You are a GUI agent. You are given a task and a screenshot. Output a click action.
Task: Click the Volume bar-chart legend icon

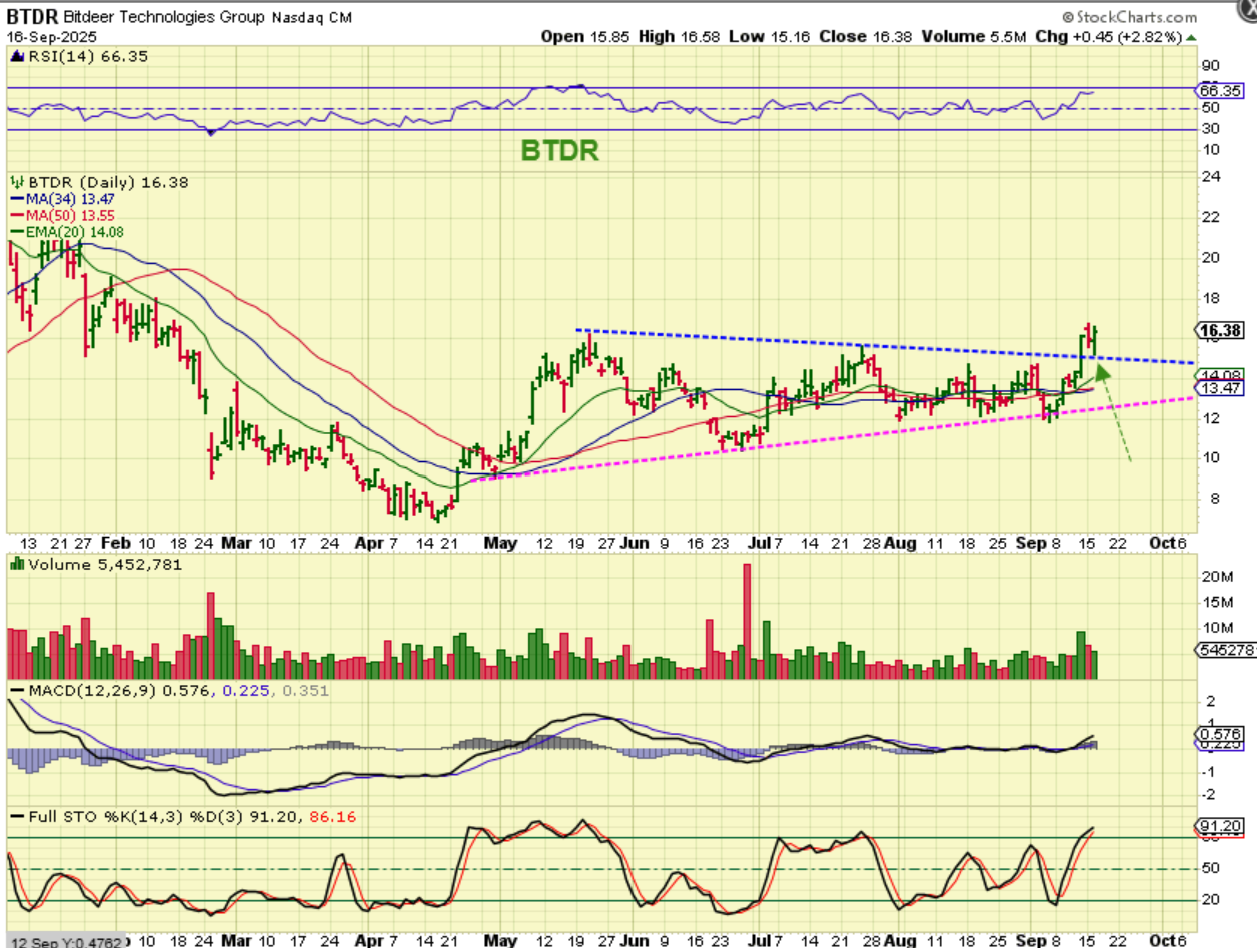click(17, 564)
